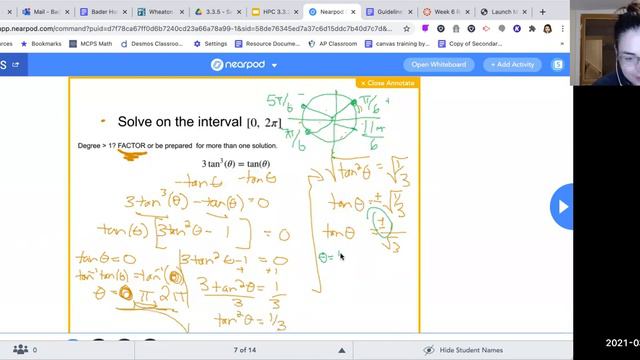Image resolution: width=640 pixels, height=360 pixels.
Task: Open the Bookmarks bookmark folder
Action: pyautogui.click(x=41, y=44)
